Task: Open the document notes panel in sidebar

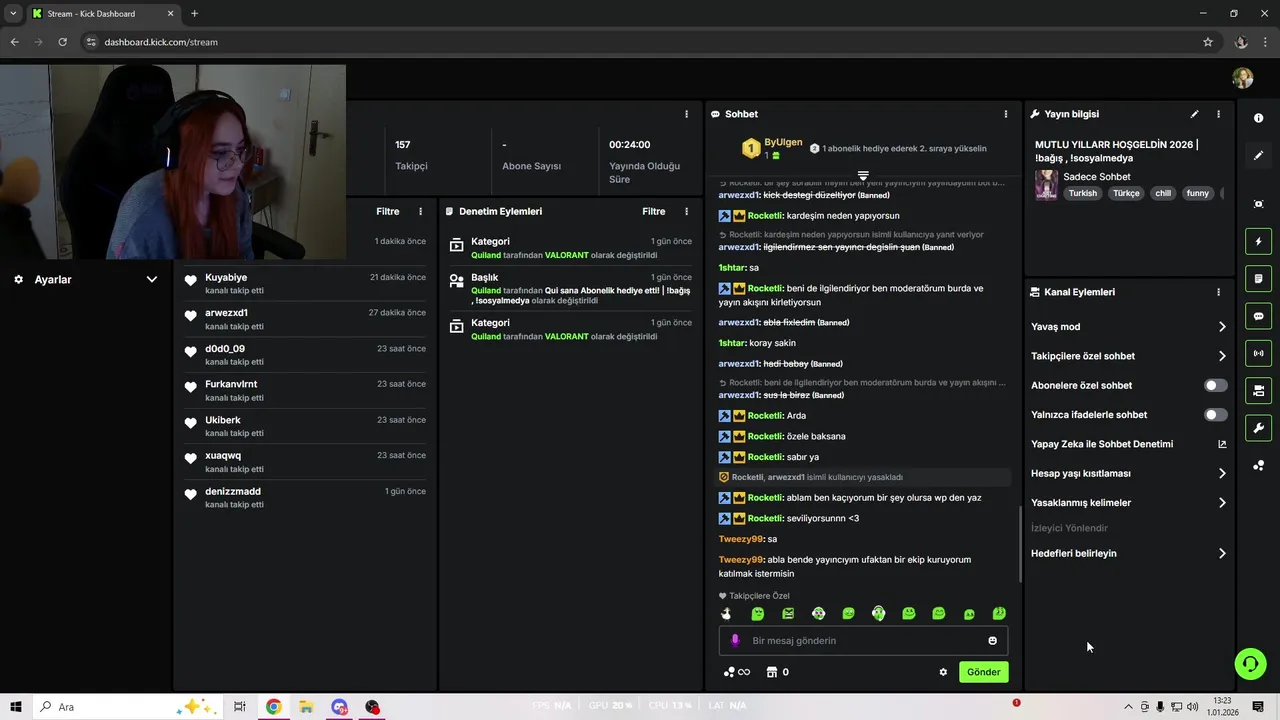Action: pyautogui.click(x=1258, y=279)
